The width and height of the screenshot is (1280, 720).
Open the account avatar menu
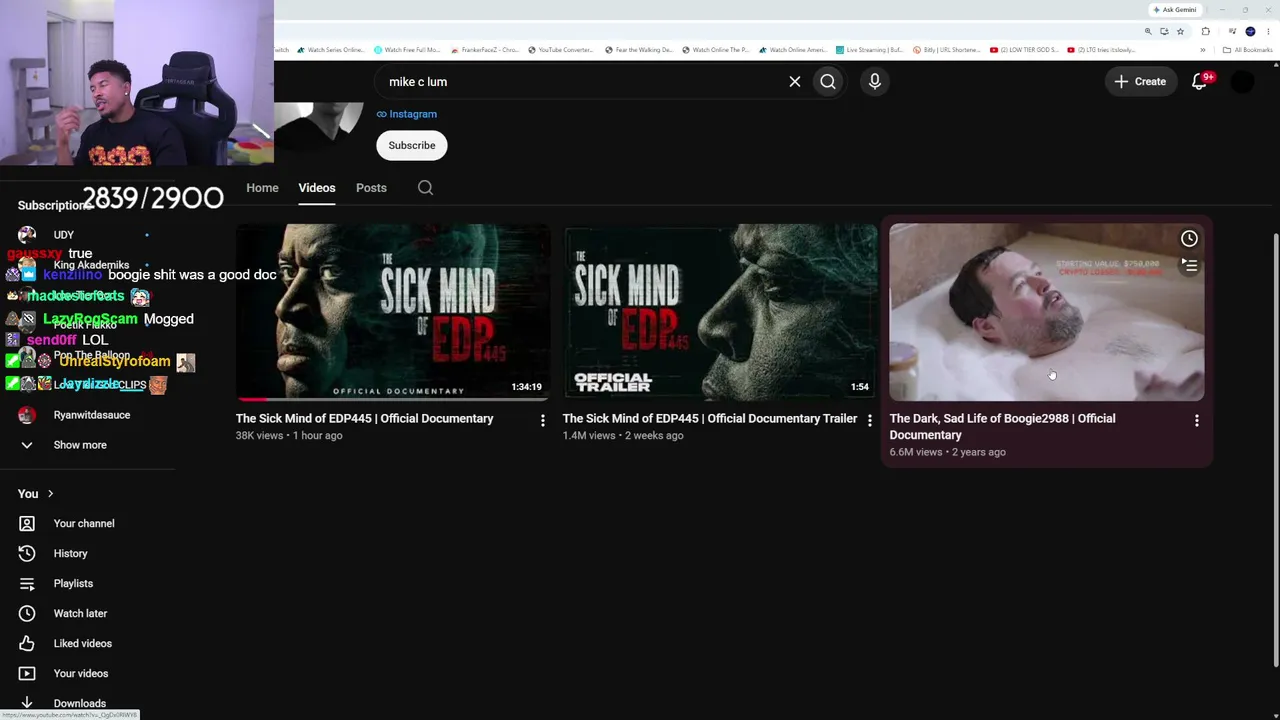click(1242, 82)
